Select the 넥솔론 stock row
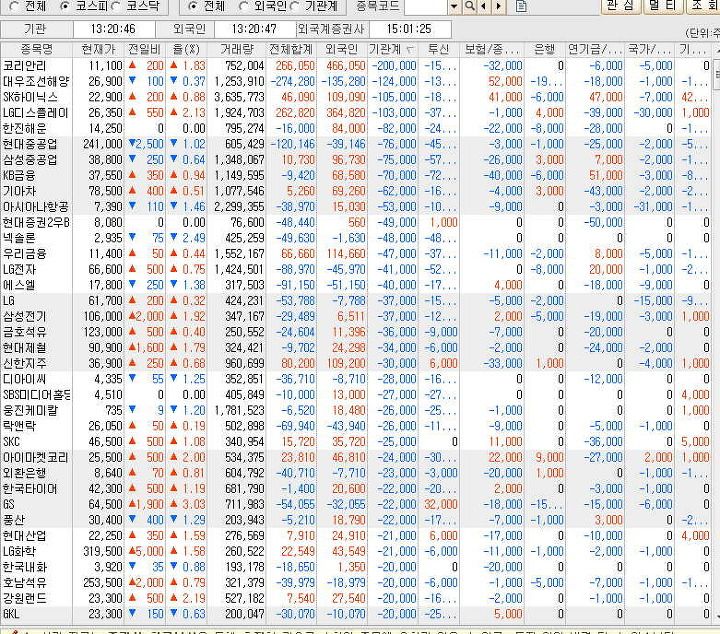720x634 pixels. 356,238
